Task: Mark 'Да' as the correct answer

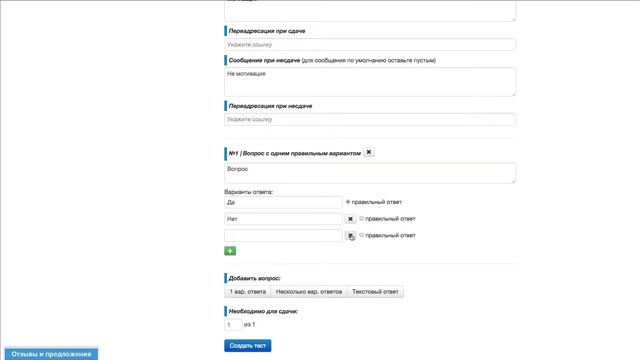Action: [x=348, y=202]
